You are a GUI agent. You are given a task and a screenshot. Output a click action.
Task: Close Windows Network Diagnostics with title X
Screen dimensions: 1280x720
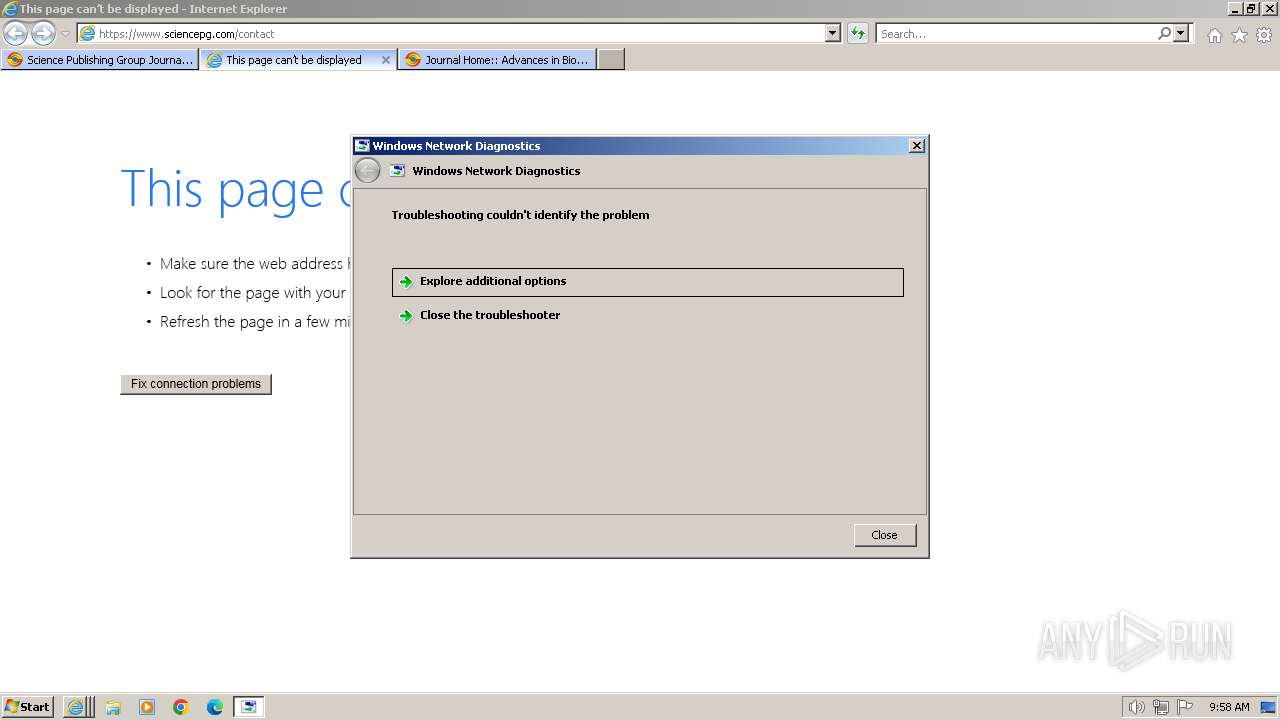pyautogui.click(x=917, y=146)
